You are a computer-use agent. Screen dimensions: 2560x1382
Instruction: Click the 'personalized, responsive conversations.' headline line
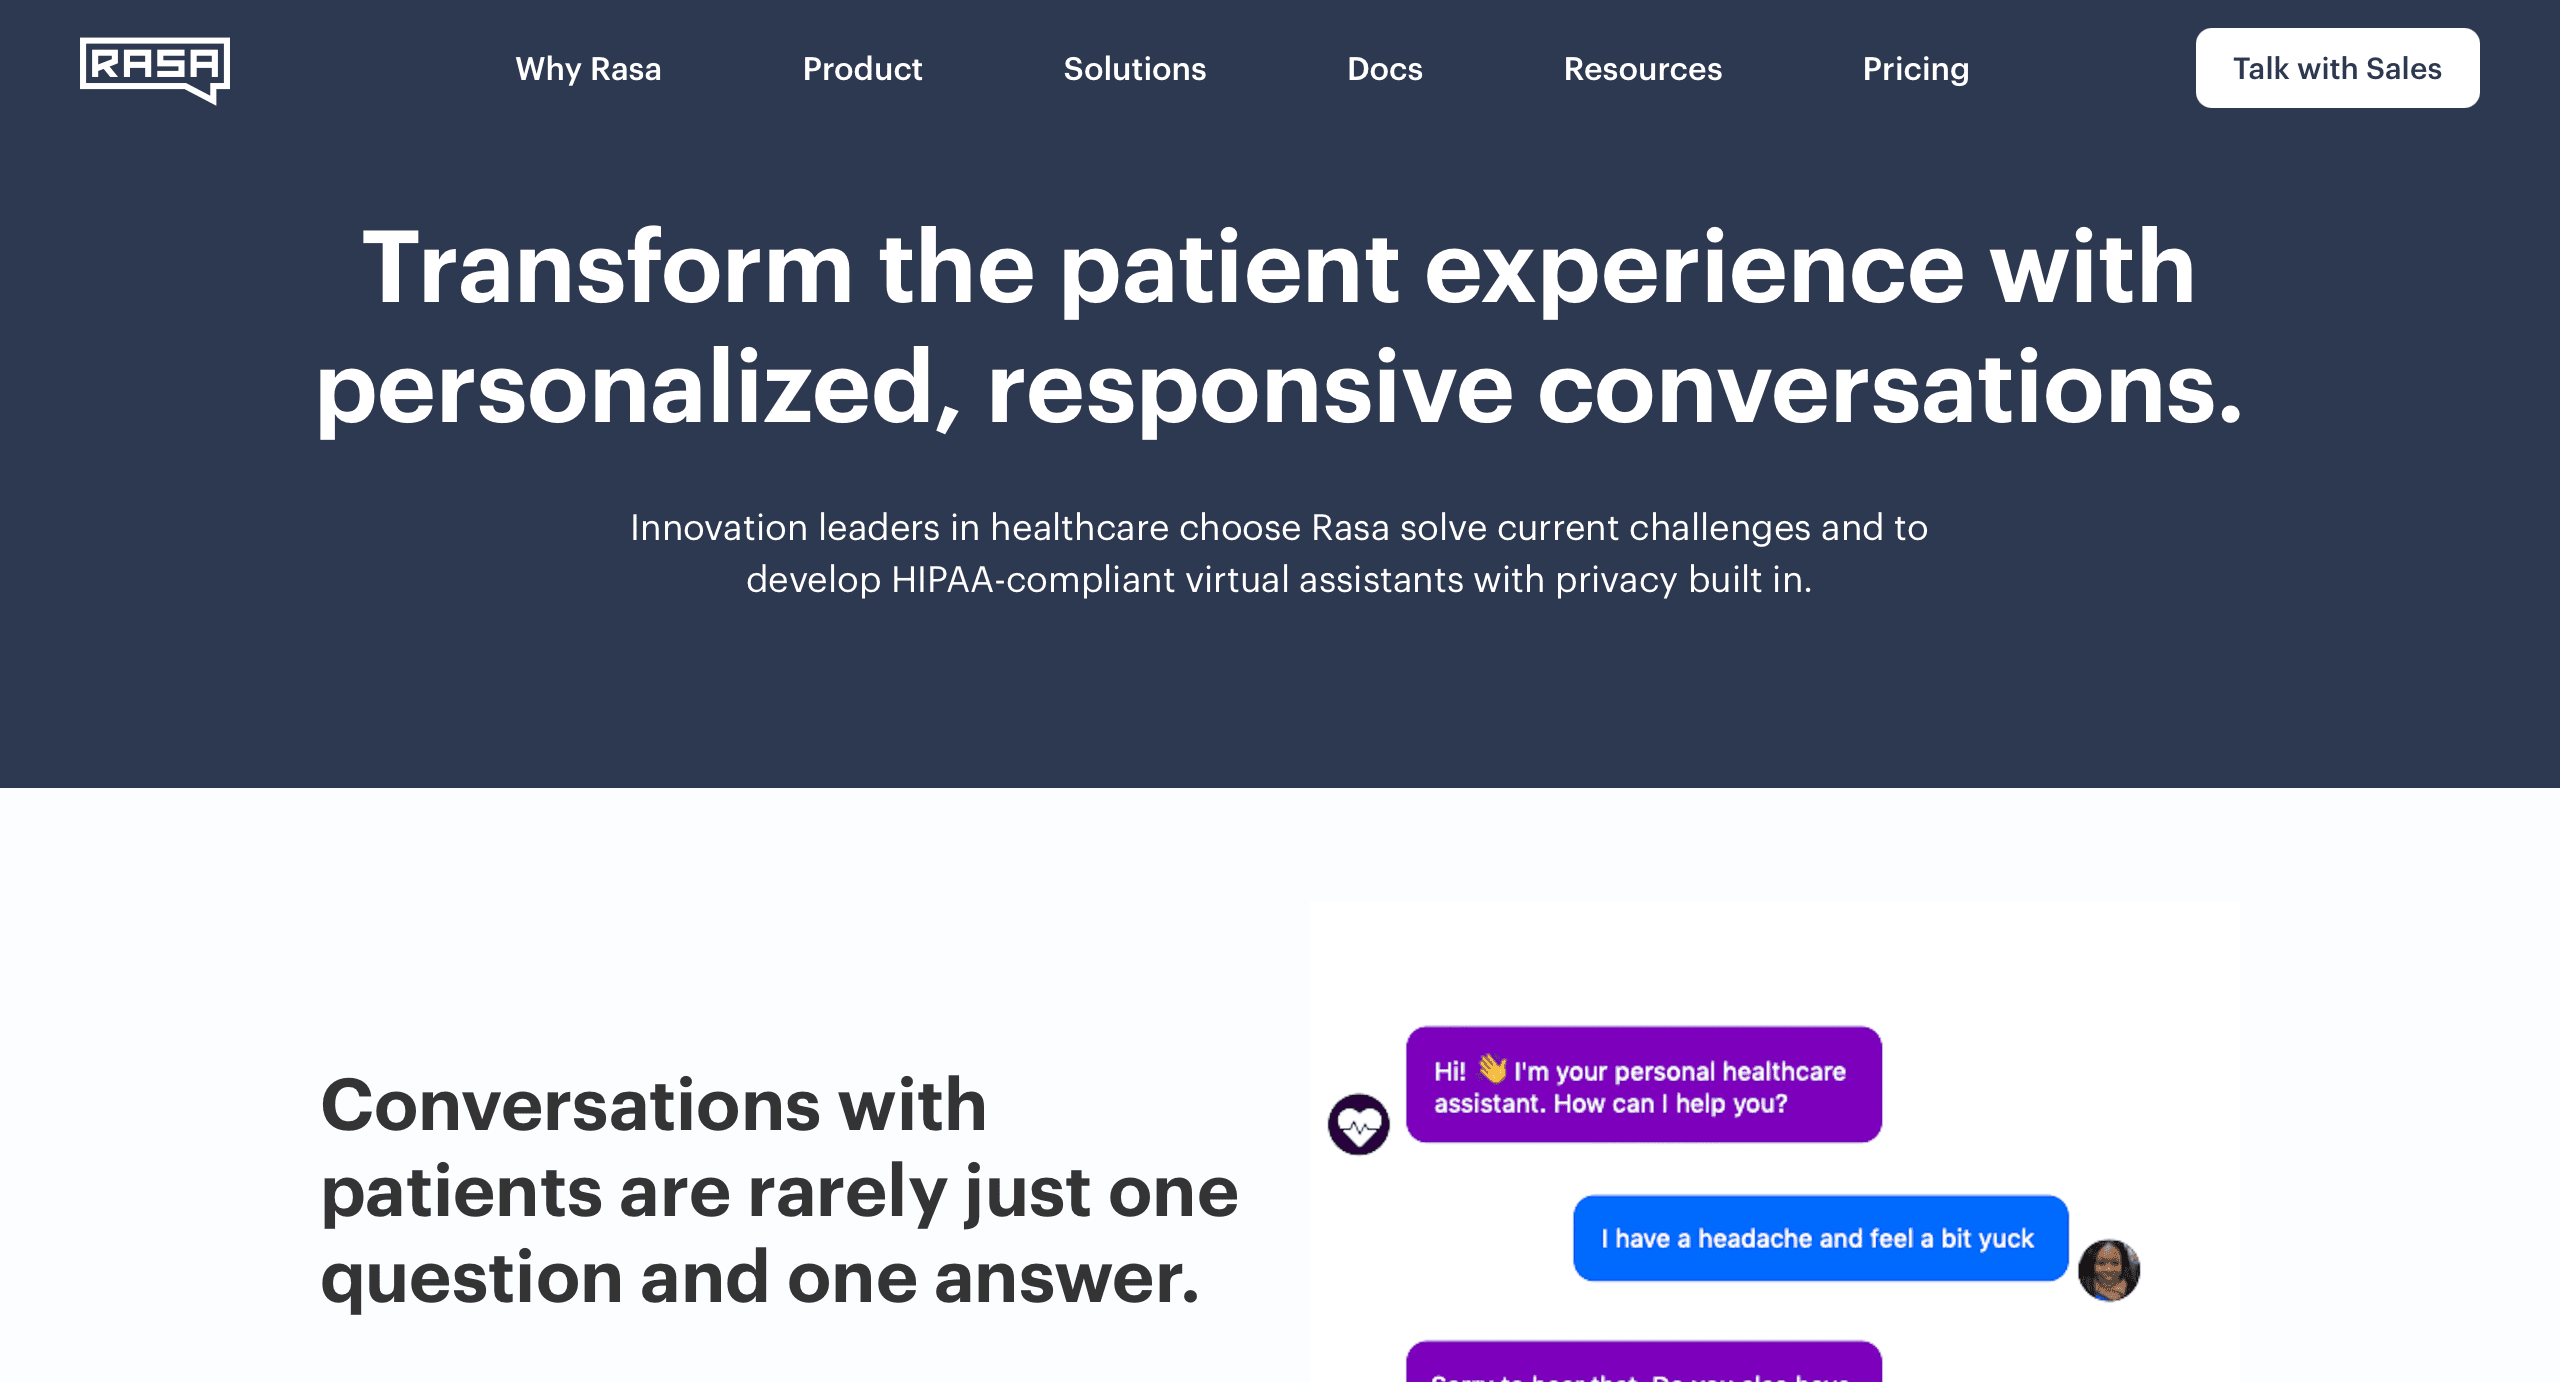pos(1278,388)
